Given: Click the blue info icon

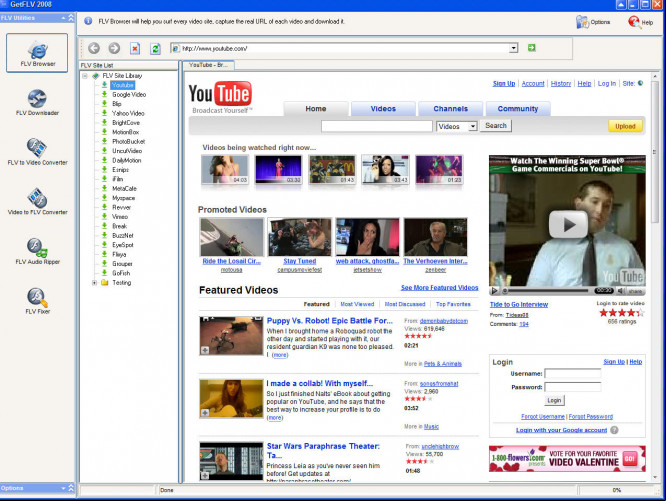Looking at the screenshot, I should pos(88,21).
